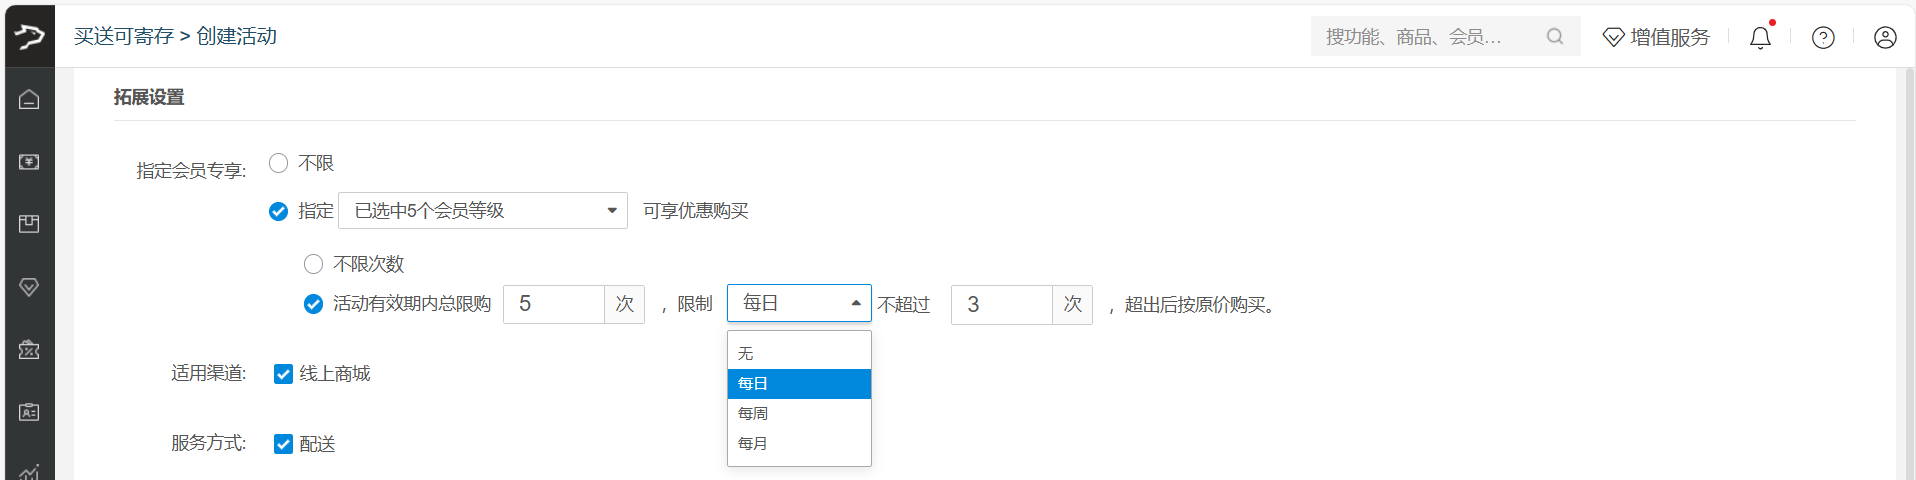
Task: Choose 无 from the dropdown list
Action: pos(799,353)
